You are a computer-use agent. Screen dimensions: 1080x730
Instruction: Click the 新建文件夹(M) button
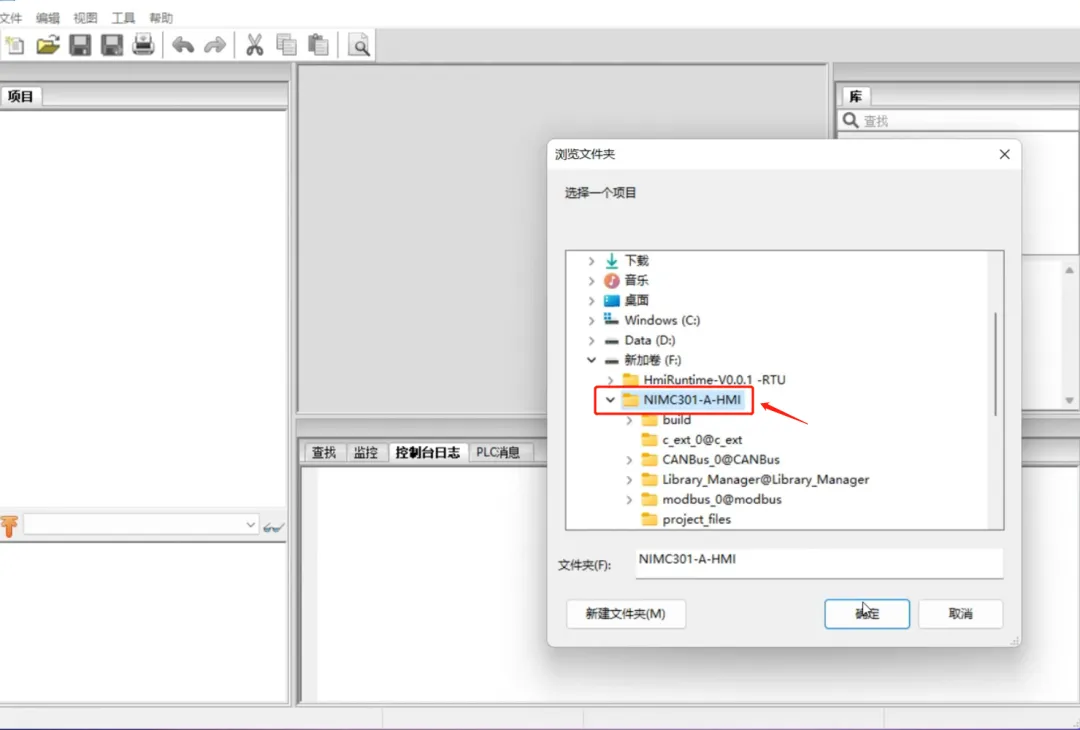click(x=625, y=614)
